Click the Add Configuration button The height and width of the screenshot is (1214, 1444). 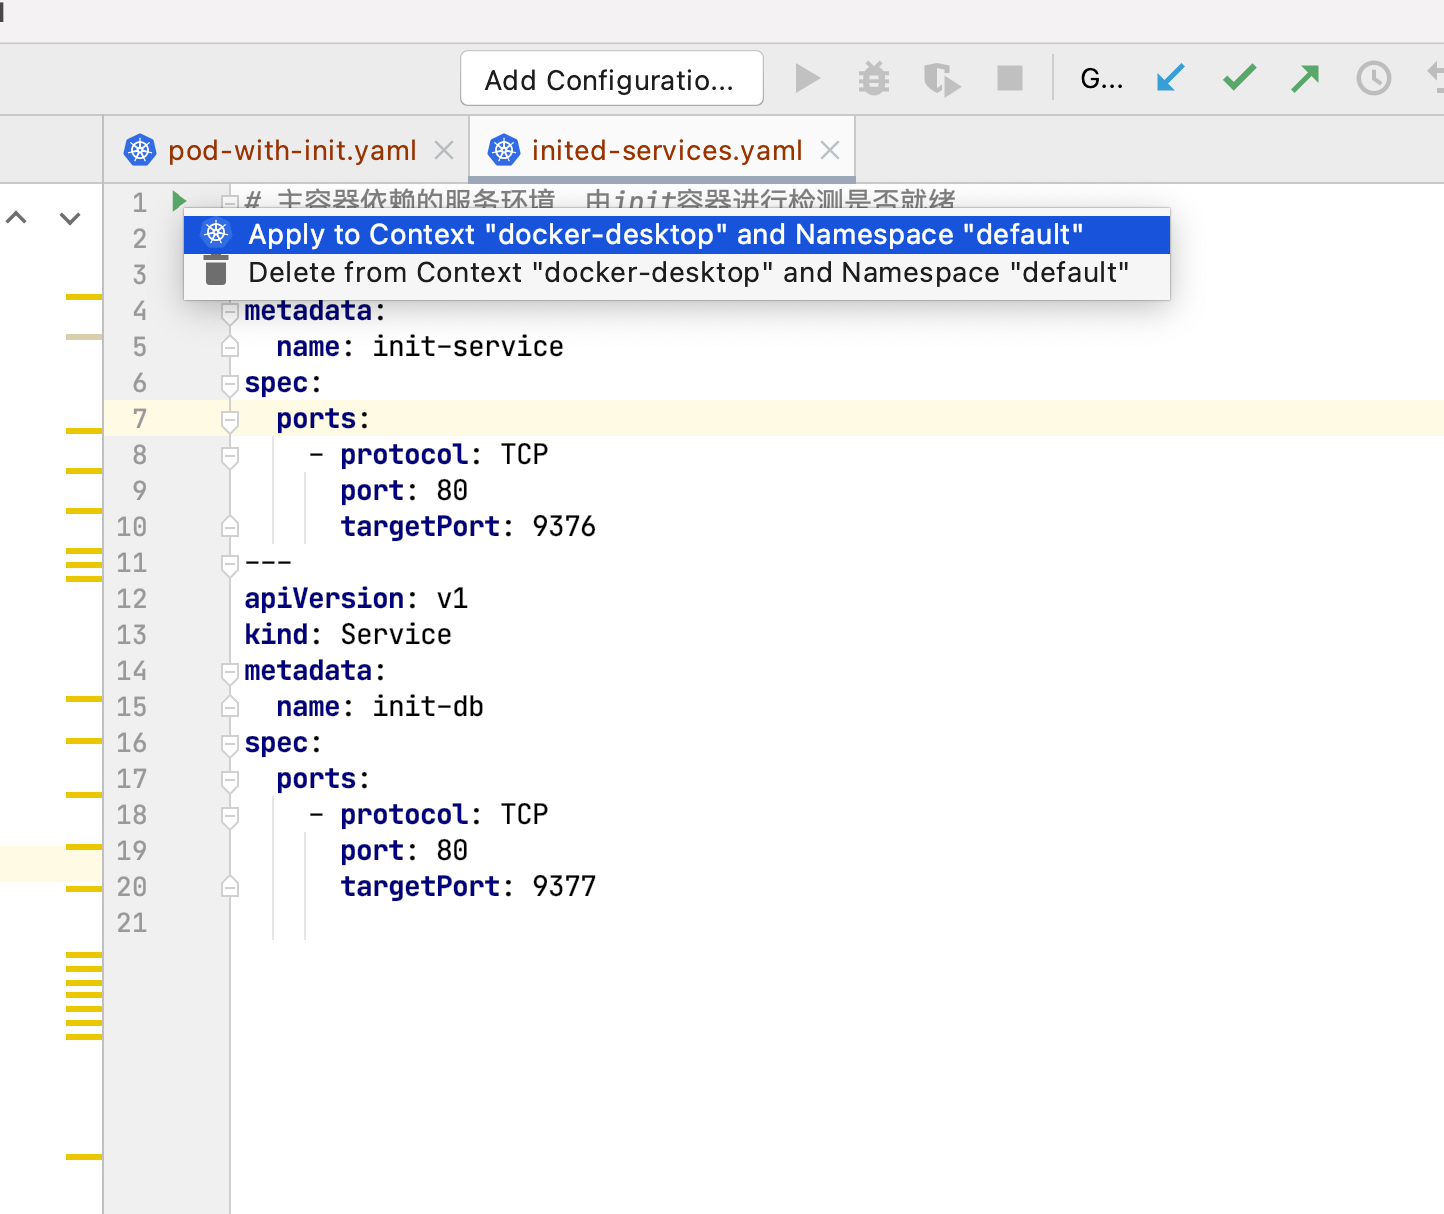tap(611, 79)
